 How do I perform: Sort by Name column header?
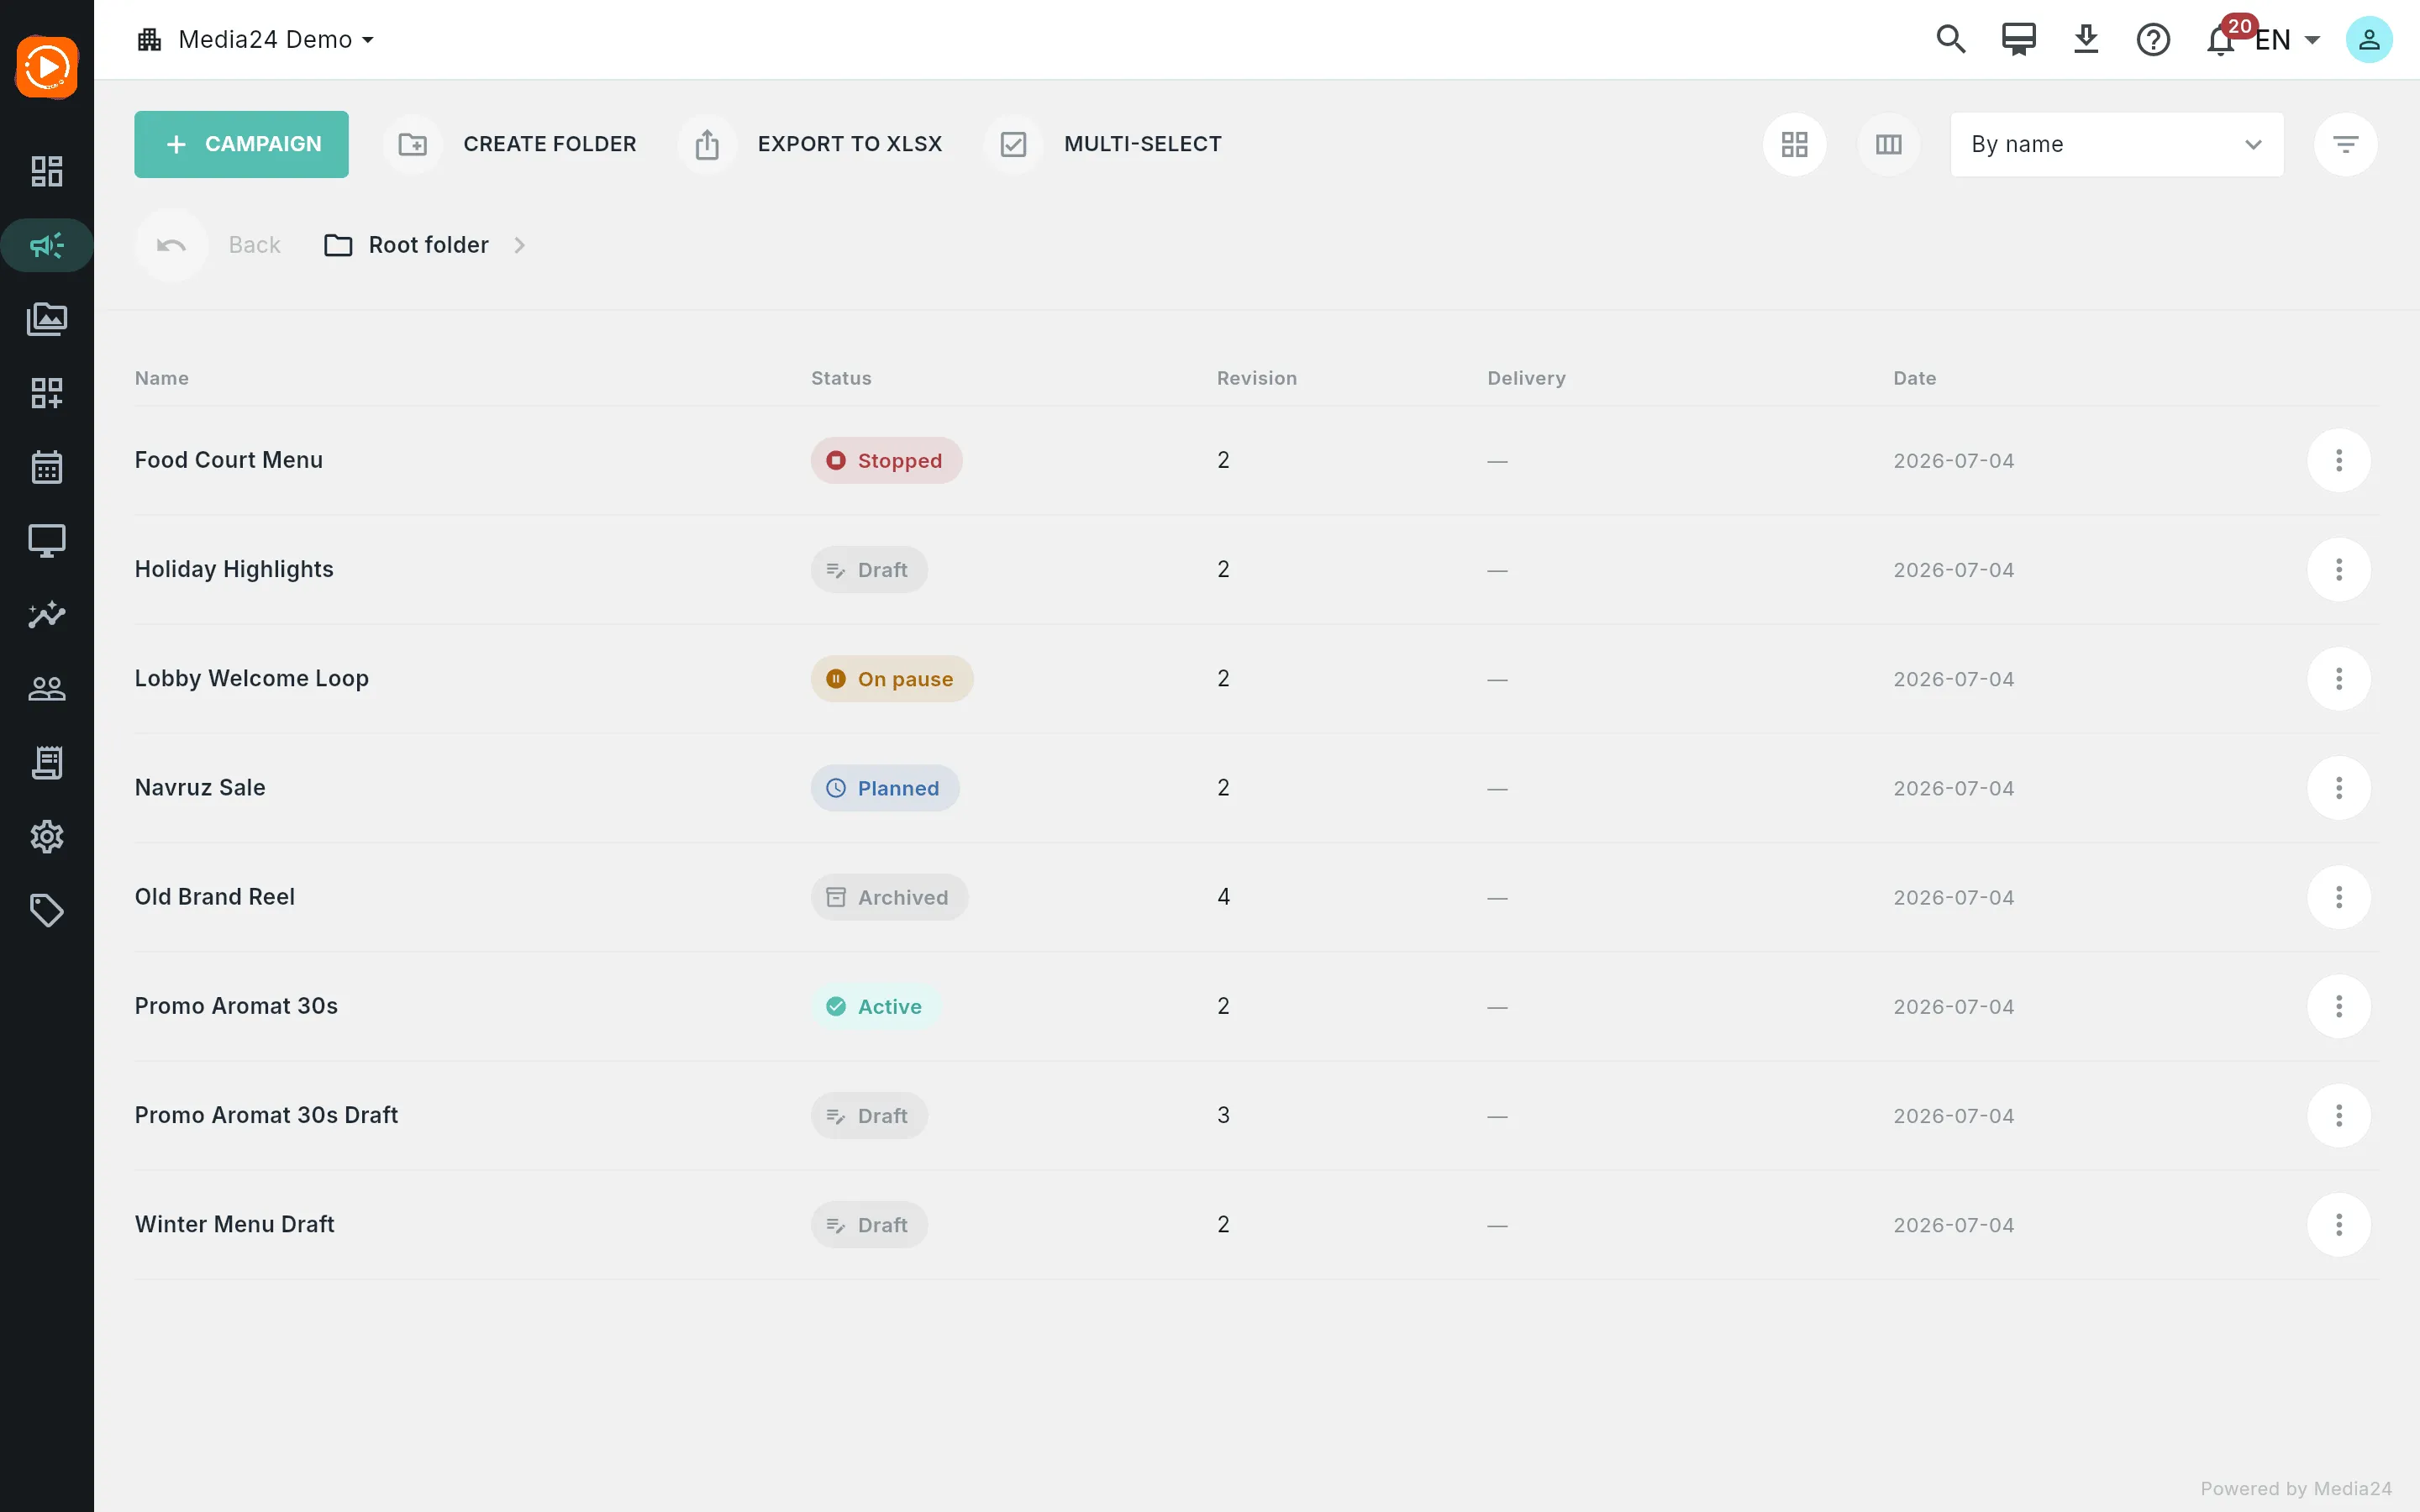[162, 378]
